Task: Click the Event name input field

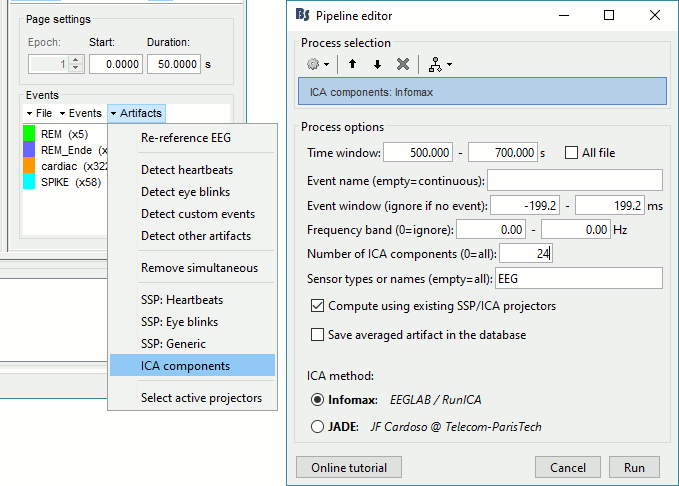Action: click(575, 180)
